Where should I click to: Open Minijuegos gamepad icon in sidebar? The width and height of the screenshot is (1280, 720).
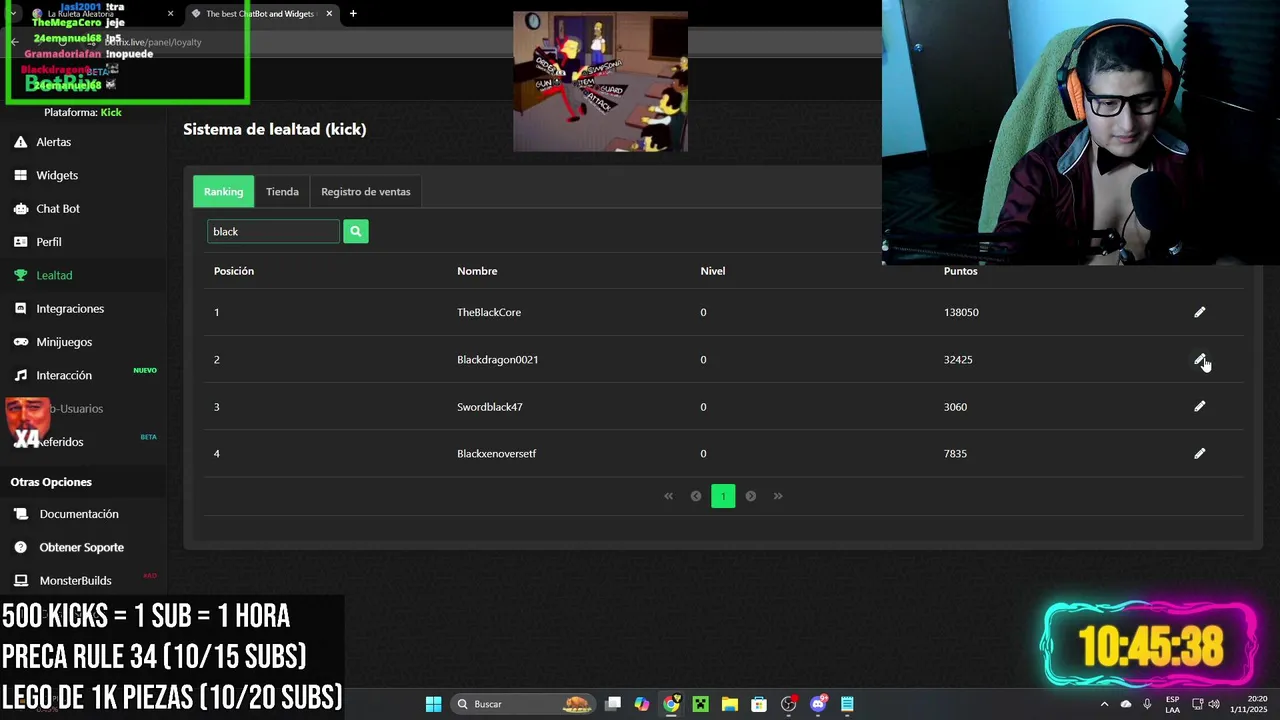click(20, 342)
